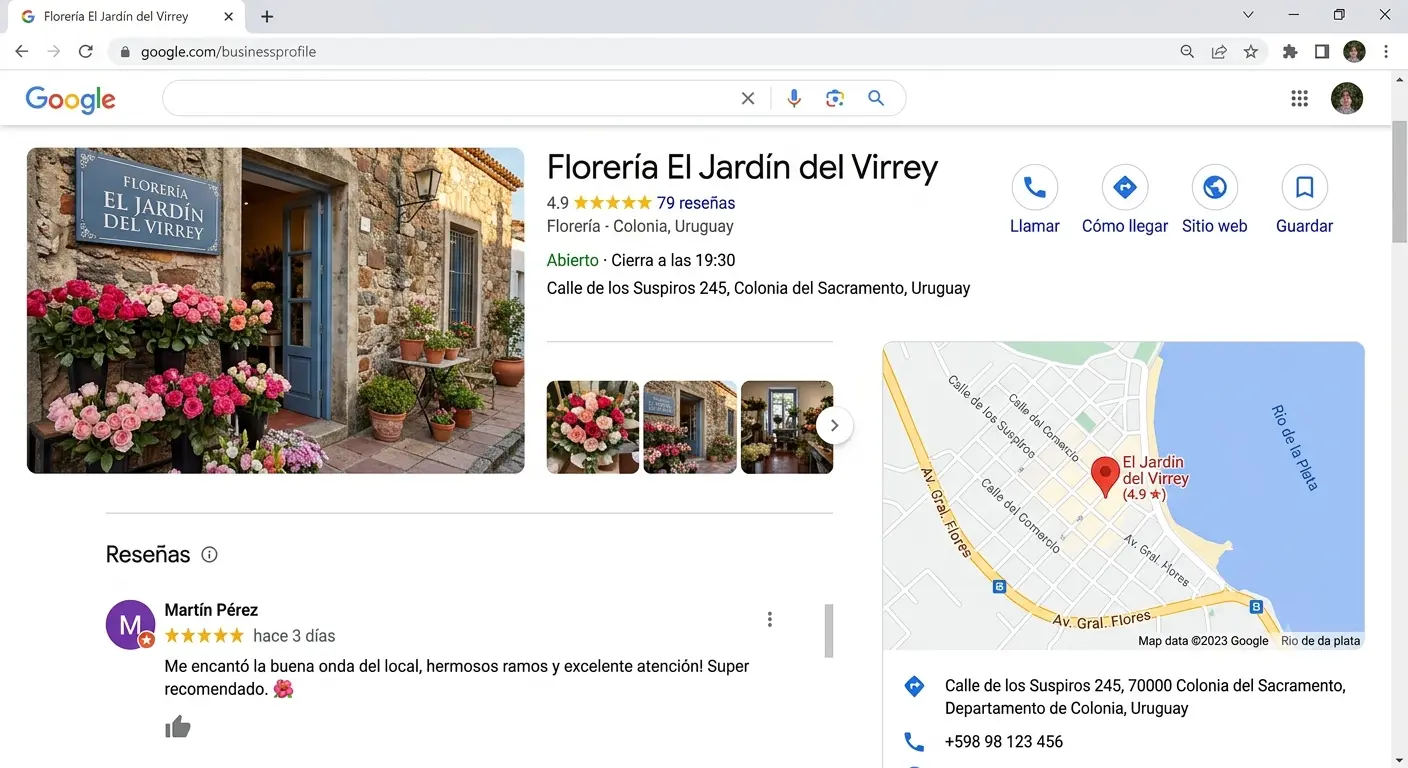1408x768 pixels.
Task: Open Chrome profile avatar in toolbar
Action: (x=1354, y=52)
